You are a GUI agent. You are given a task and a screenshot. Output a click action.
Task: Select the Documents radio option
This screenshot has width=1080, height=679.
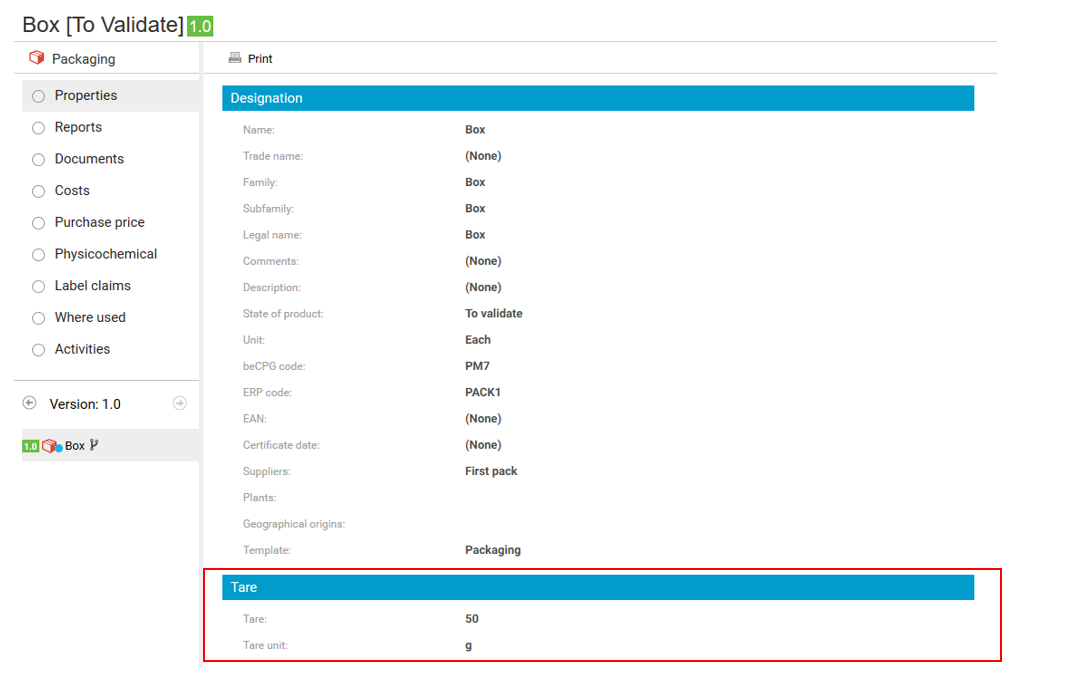(39, 160)
